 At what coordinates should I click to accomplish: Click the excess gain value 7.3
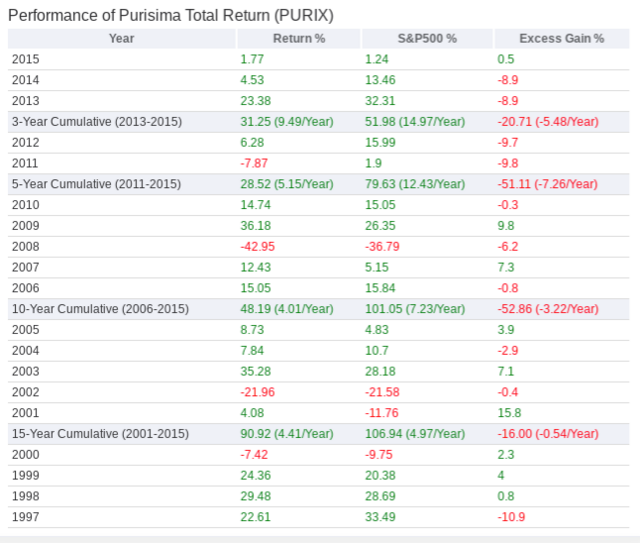tap(505, 267)
